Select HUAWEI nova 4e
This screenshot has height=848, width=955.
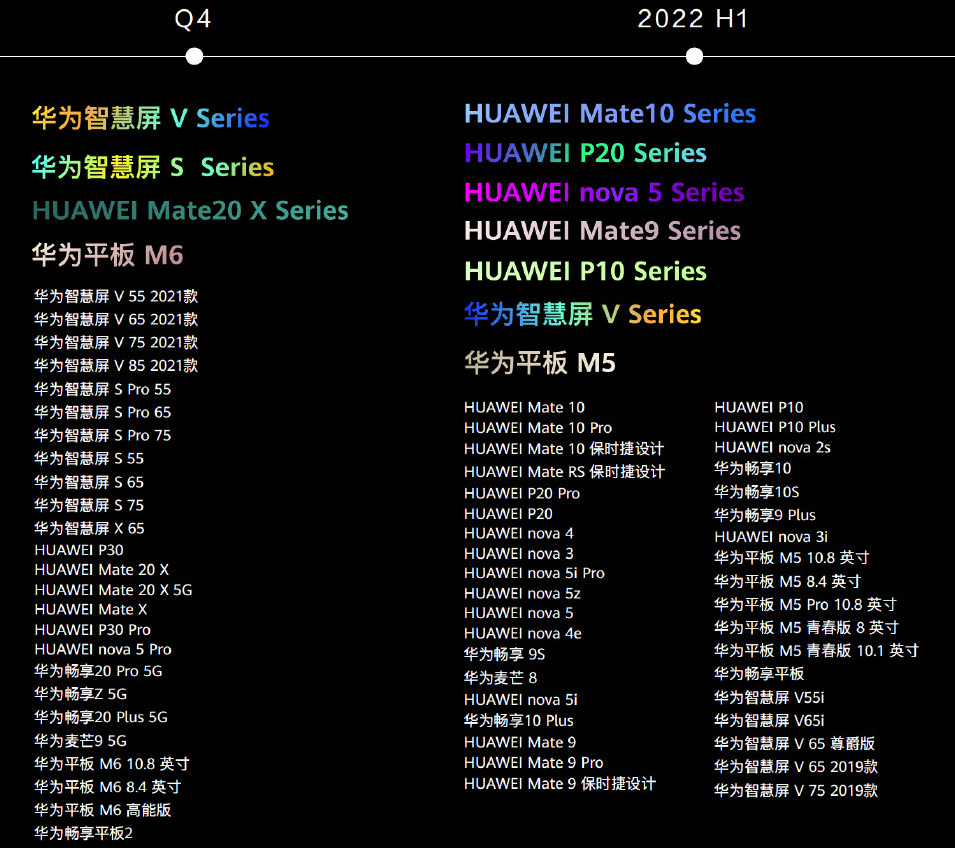coord(523,634)
